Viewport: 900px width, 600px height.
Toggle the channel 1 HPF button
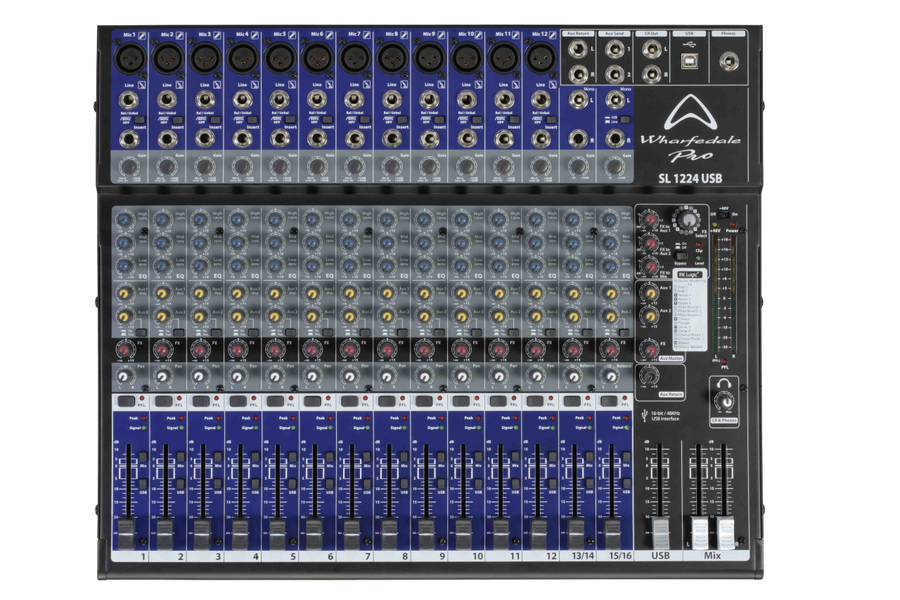139,119
